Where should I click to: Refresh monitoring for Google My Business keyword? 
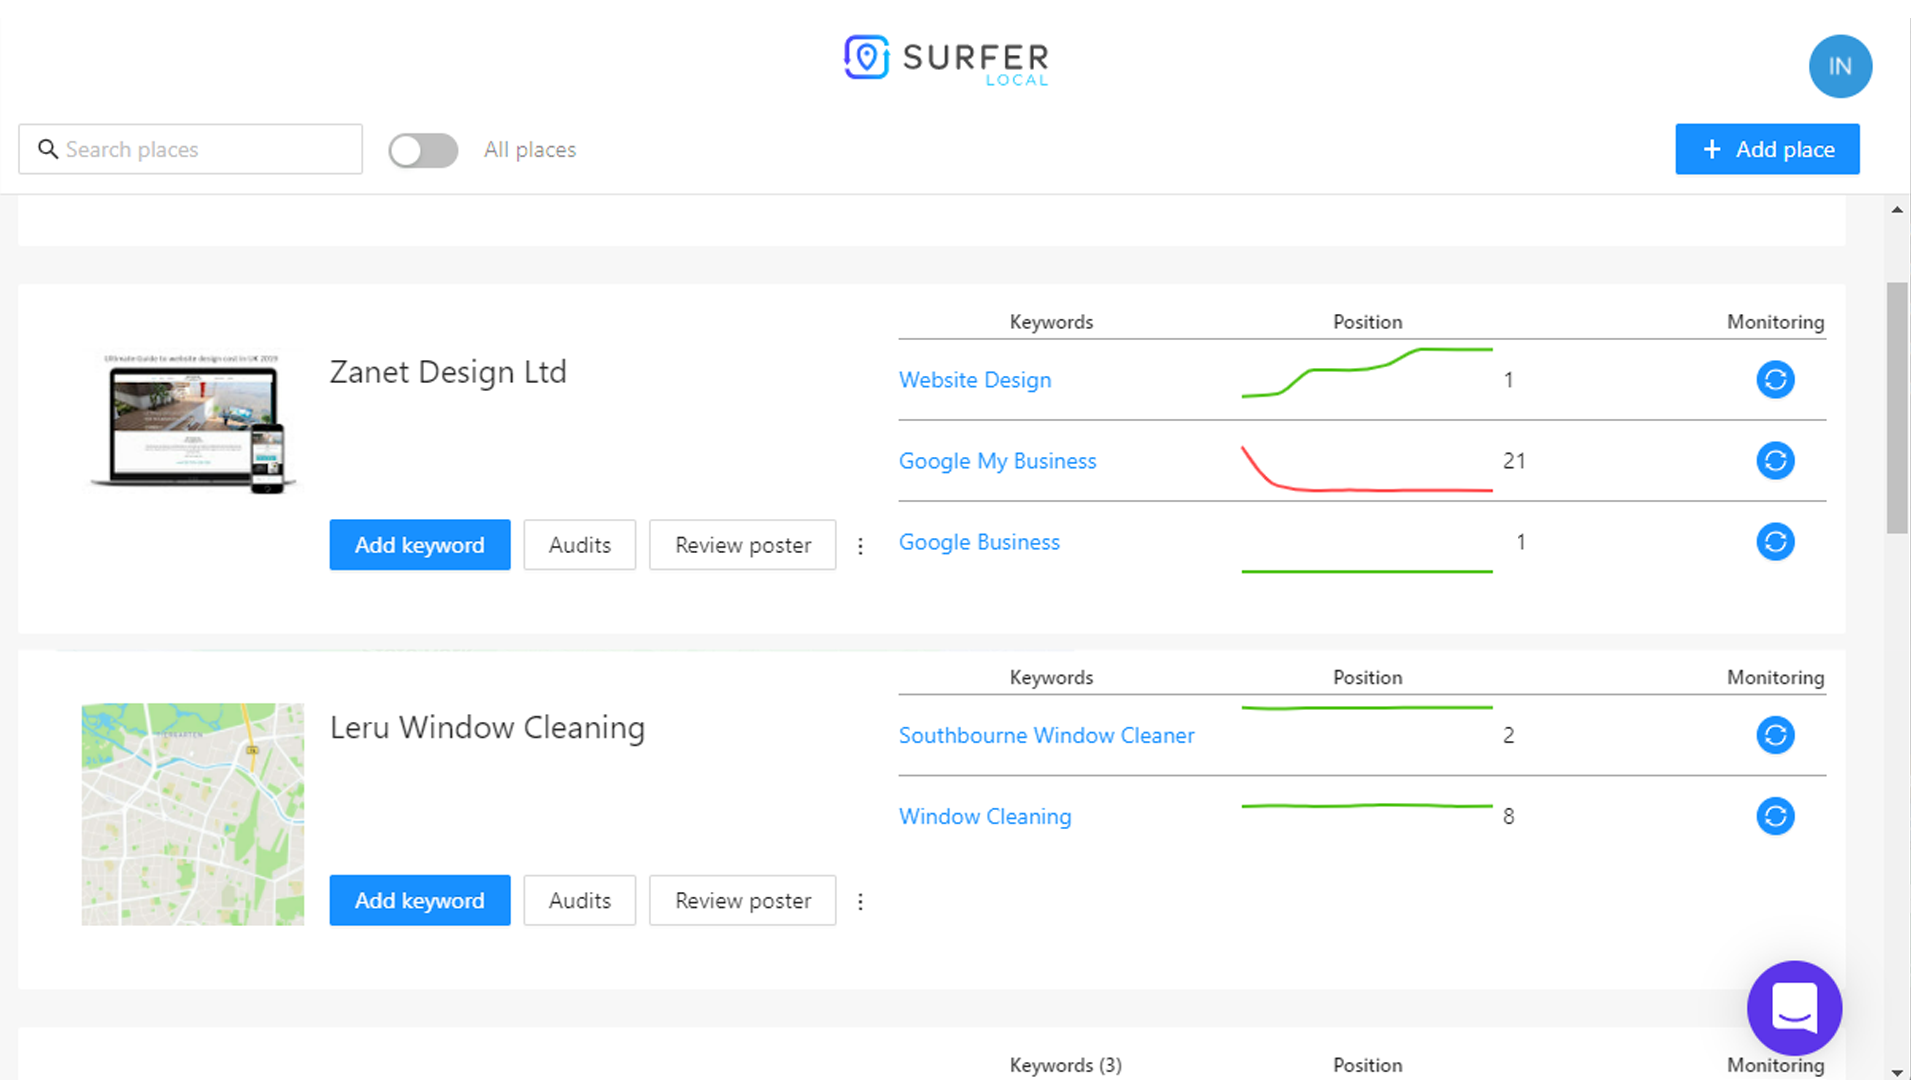[x=1775, y=461]
